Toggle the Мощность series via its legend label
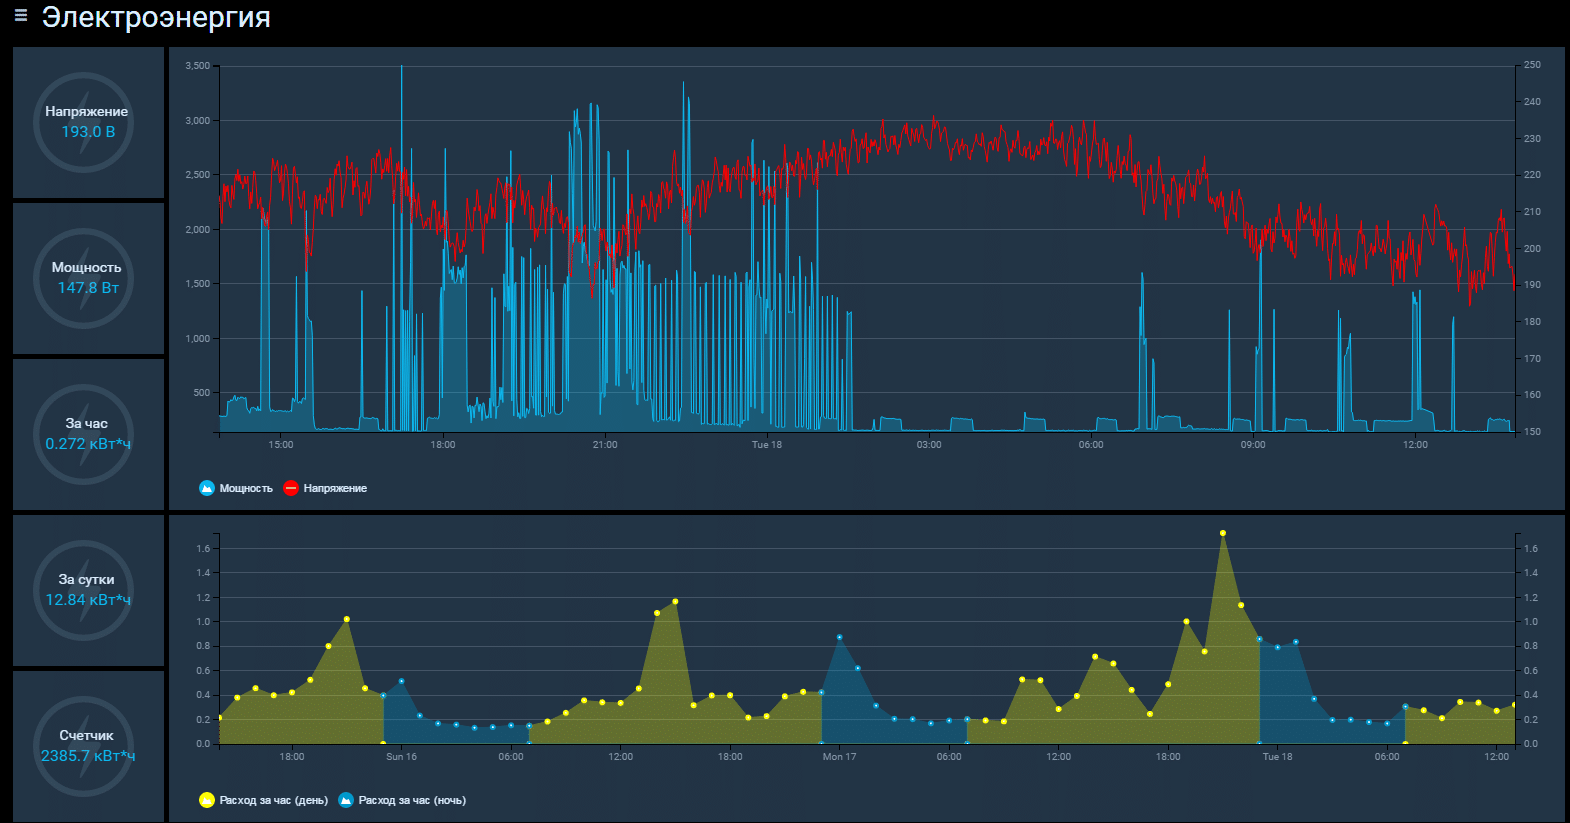Viewport: 1570px width, 823px height. pos(246,488)
